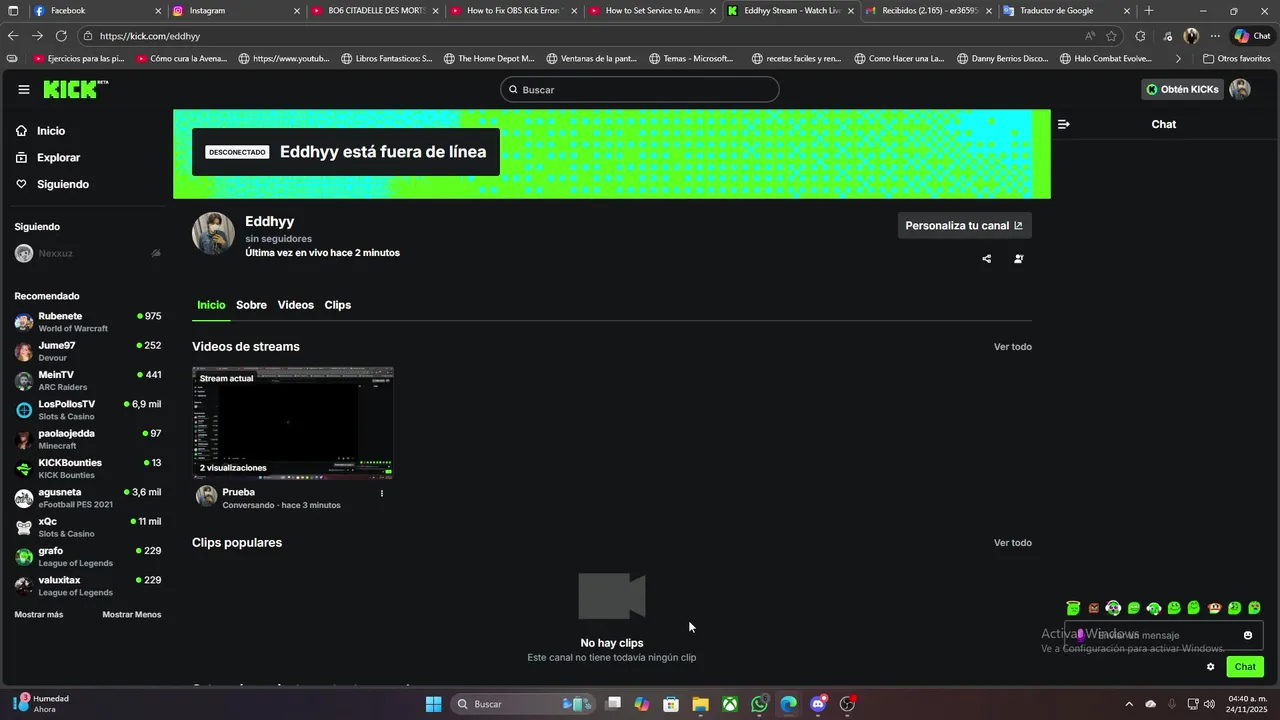Open the KICKBounties recommended channel
This screenshot has height=720, width=1280.
pyautogui.click(x=88, y=468)
